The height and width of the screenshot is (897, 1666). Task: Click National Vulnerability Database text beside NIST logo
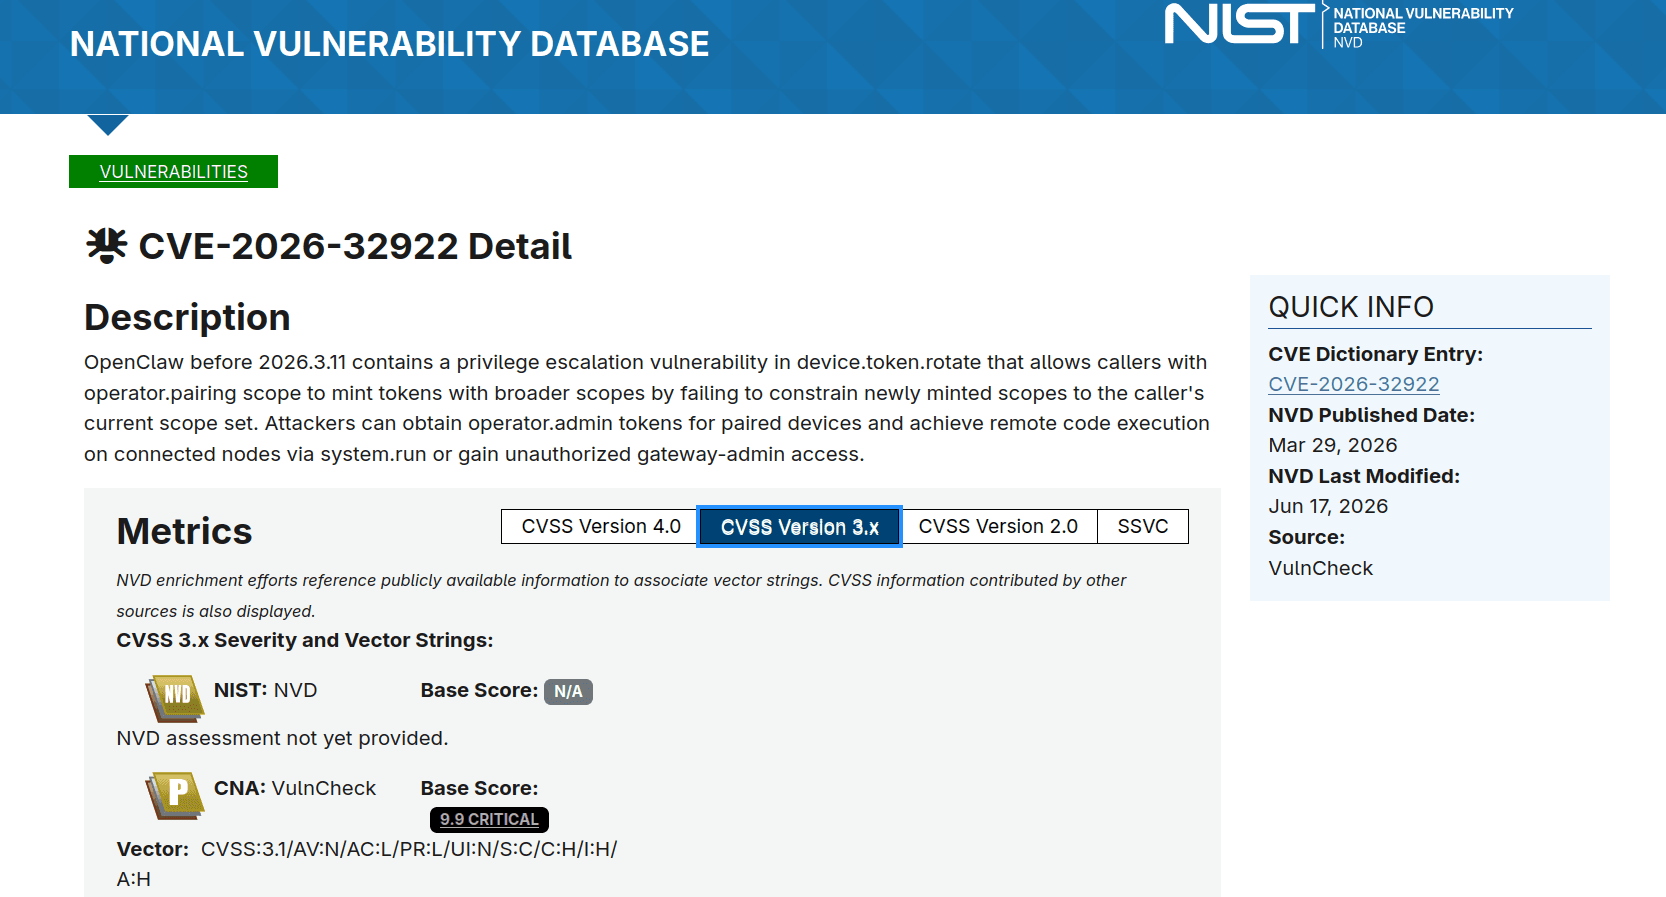click(x=1423, y=27)
